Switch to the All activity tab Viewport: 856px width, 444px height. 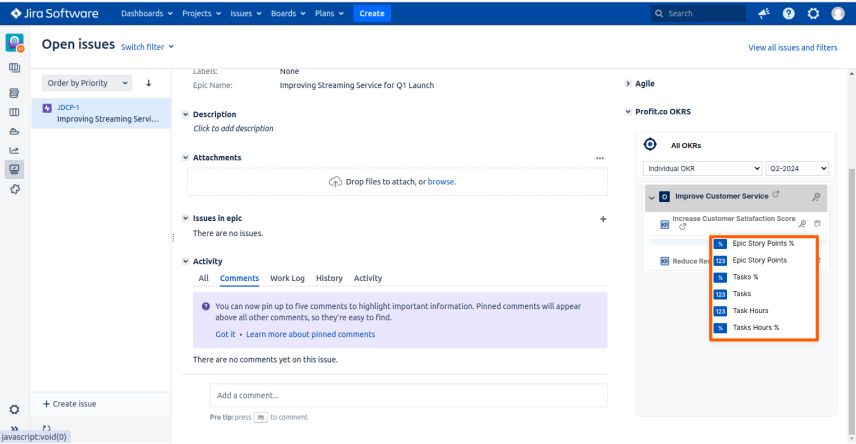204,278
